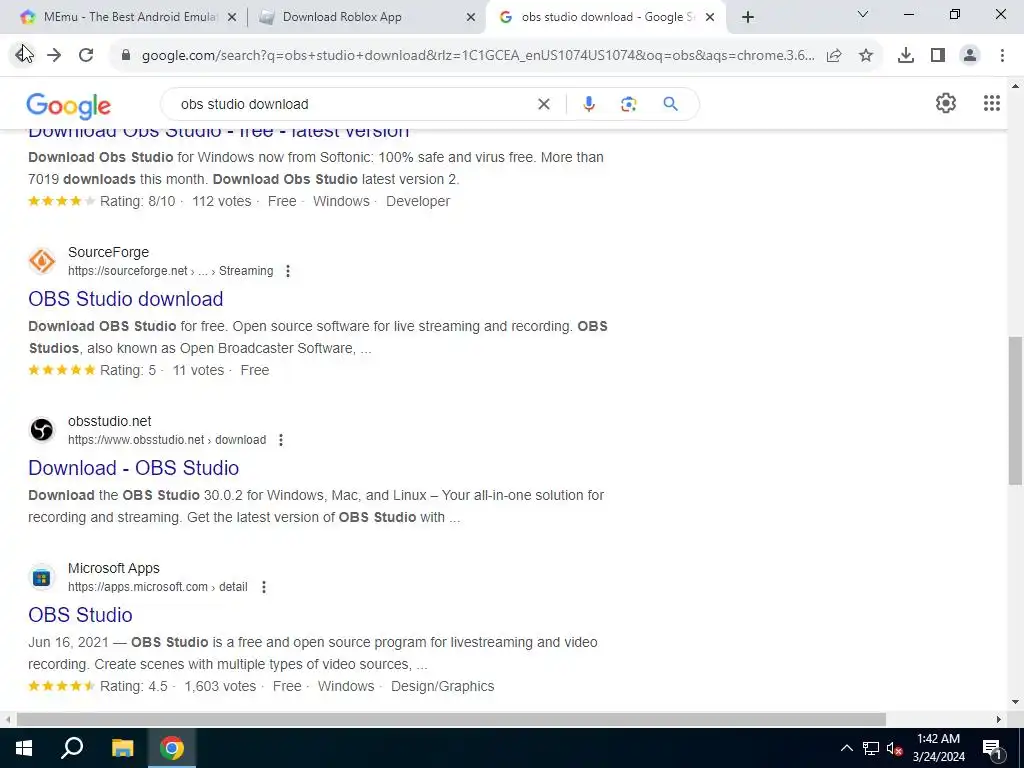Click the browser Forward arrow
Viewport: 1024px width, 768px height.
tap(54, 55)
